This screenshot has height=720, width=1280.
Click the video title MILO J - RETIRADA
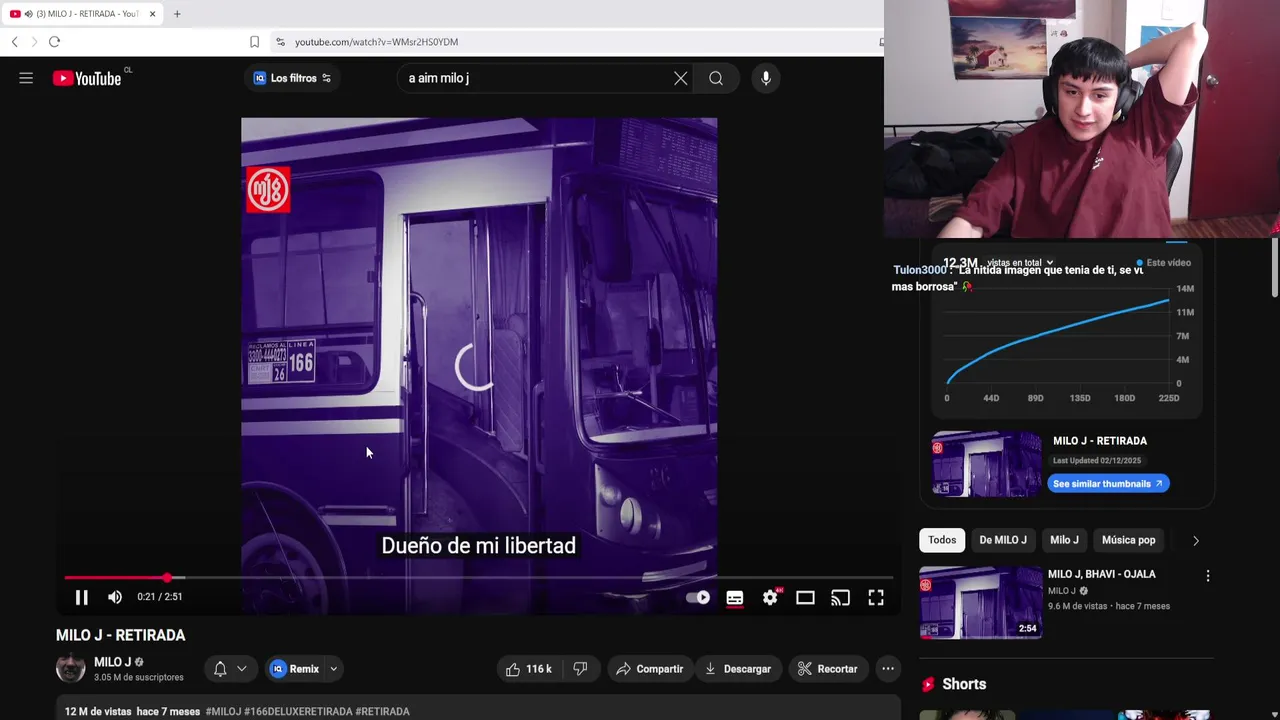121,635
